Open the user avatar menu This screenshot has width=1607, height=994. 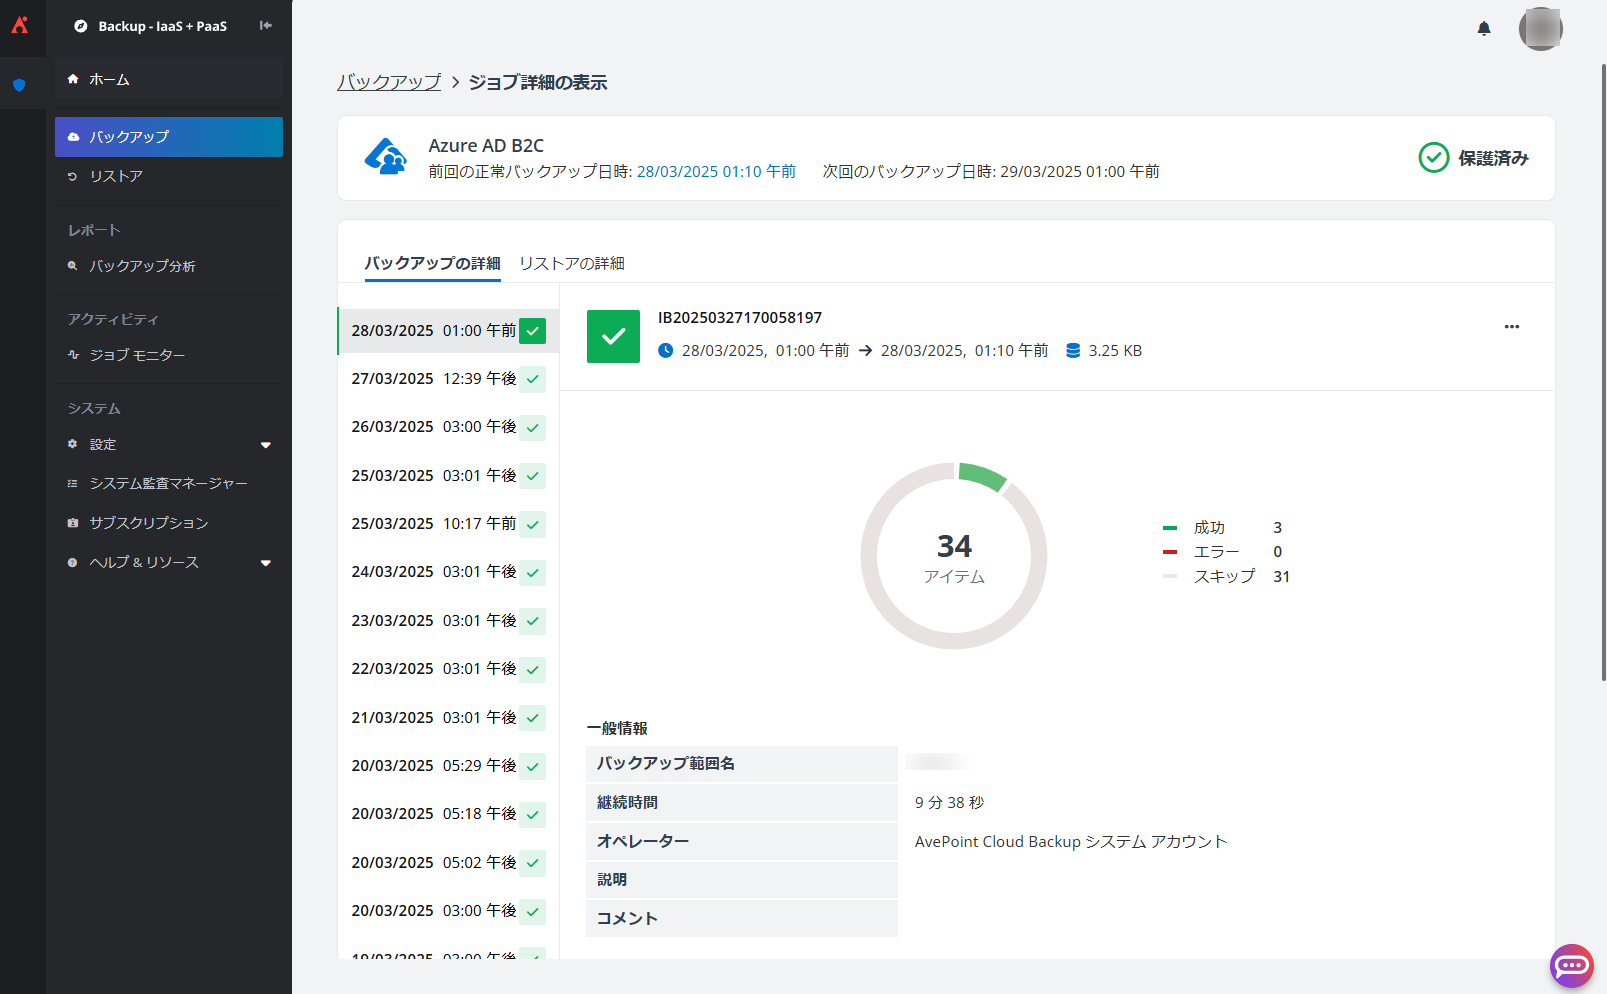coord(1540,28)
